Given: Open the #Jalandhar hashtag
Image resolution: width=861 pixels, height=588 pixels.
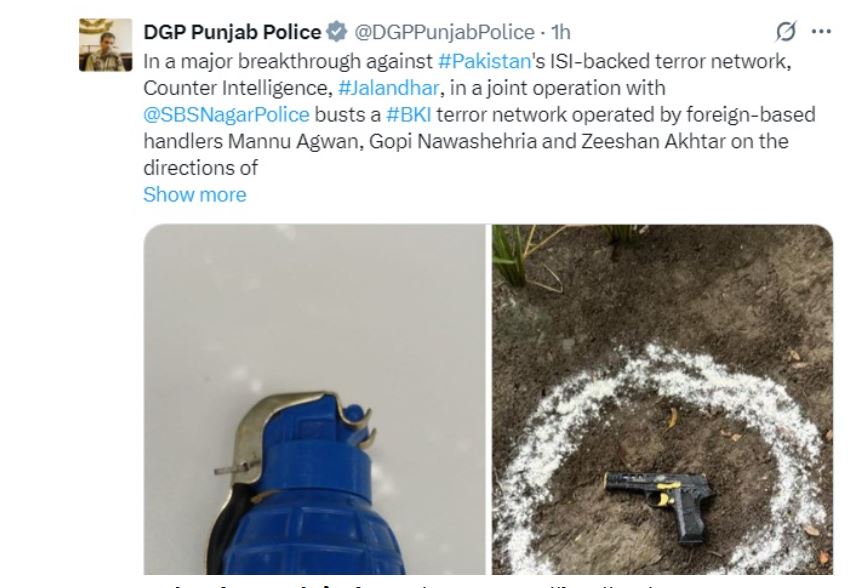Looking at the screenshot, I should 388,88.
